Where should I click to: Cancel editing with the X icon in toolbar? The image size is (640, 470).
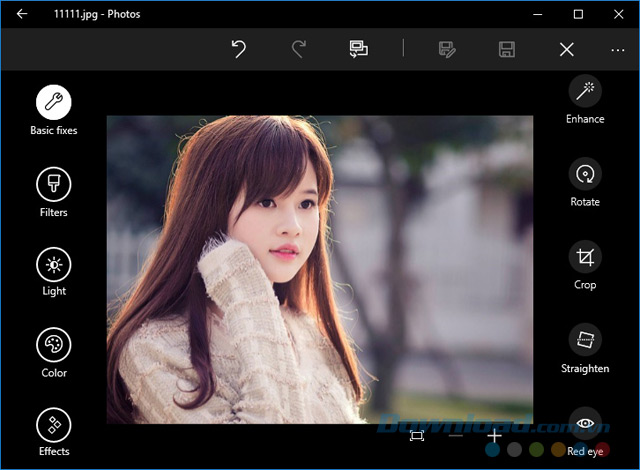567,50
